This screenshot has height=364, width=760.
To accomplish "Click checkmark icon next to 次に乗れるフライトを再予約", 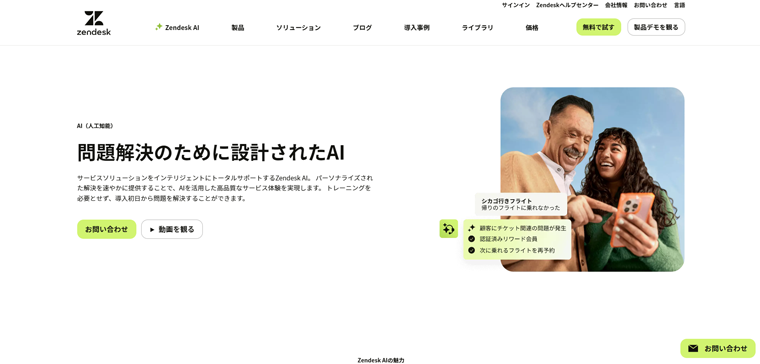I will 472,251.
